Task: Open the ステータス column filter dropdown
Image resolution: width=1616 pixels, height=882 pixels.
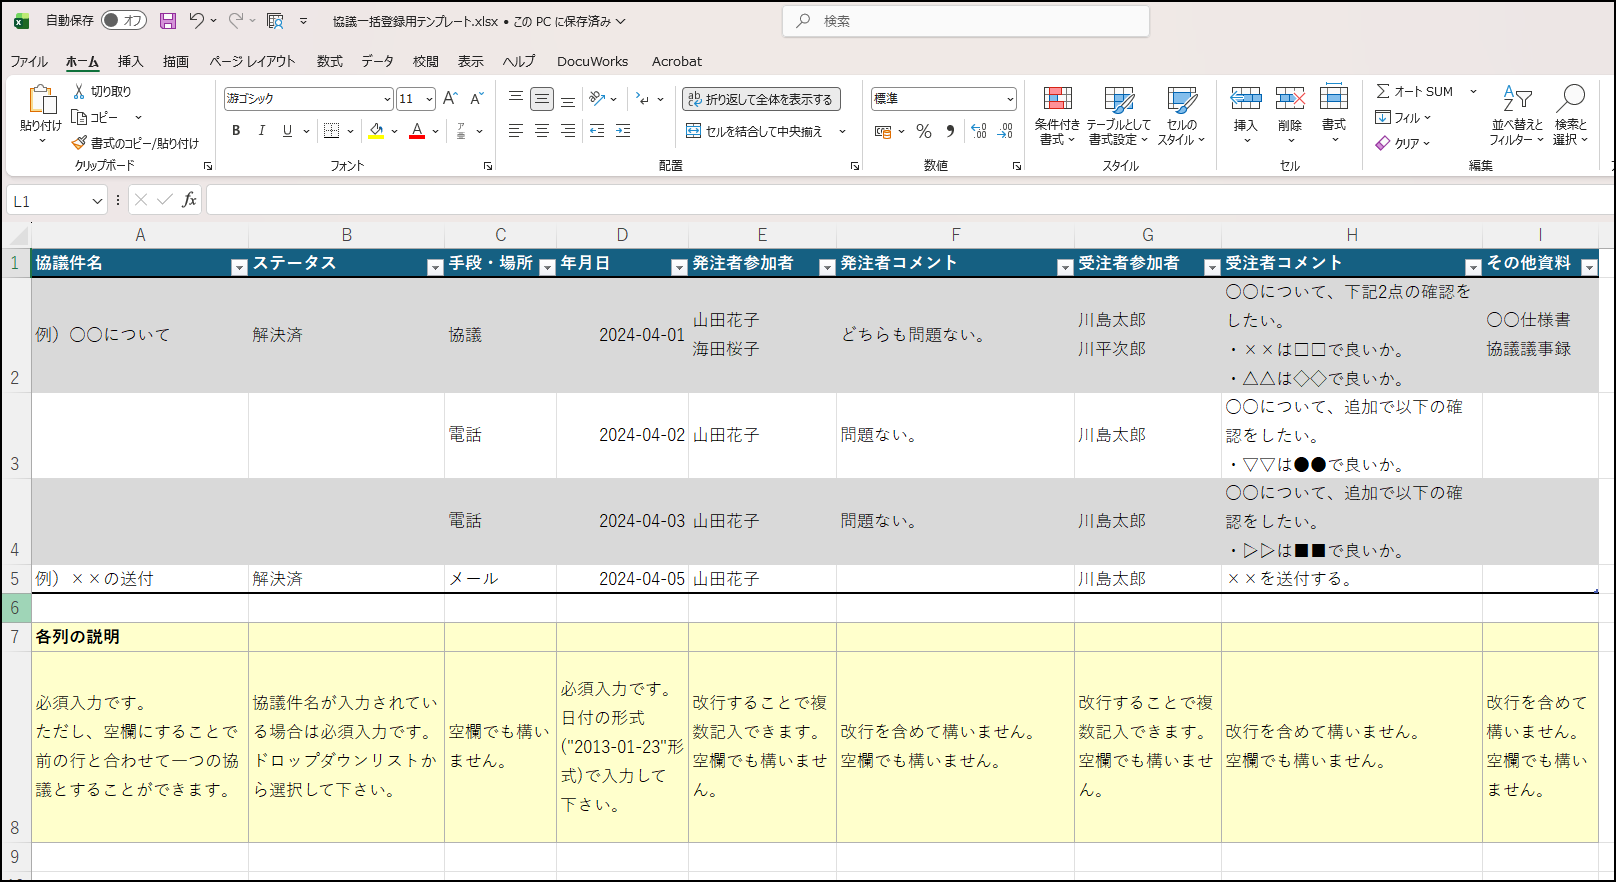Action: [435, 267]
